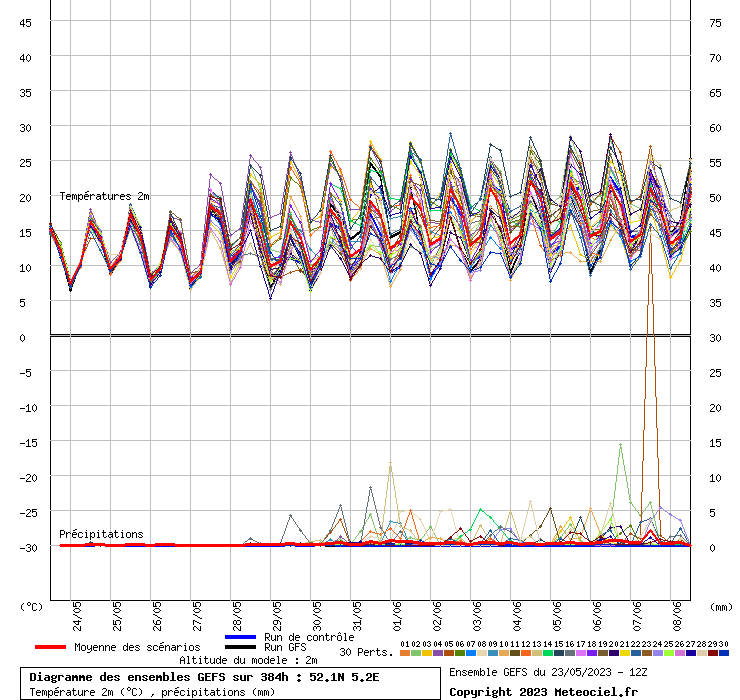Click 'Copyright 2023 Meteociel.fr' text
This screenshot has width=740, height=700.
click(543, 692)
